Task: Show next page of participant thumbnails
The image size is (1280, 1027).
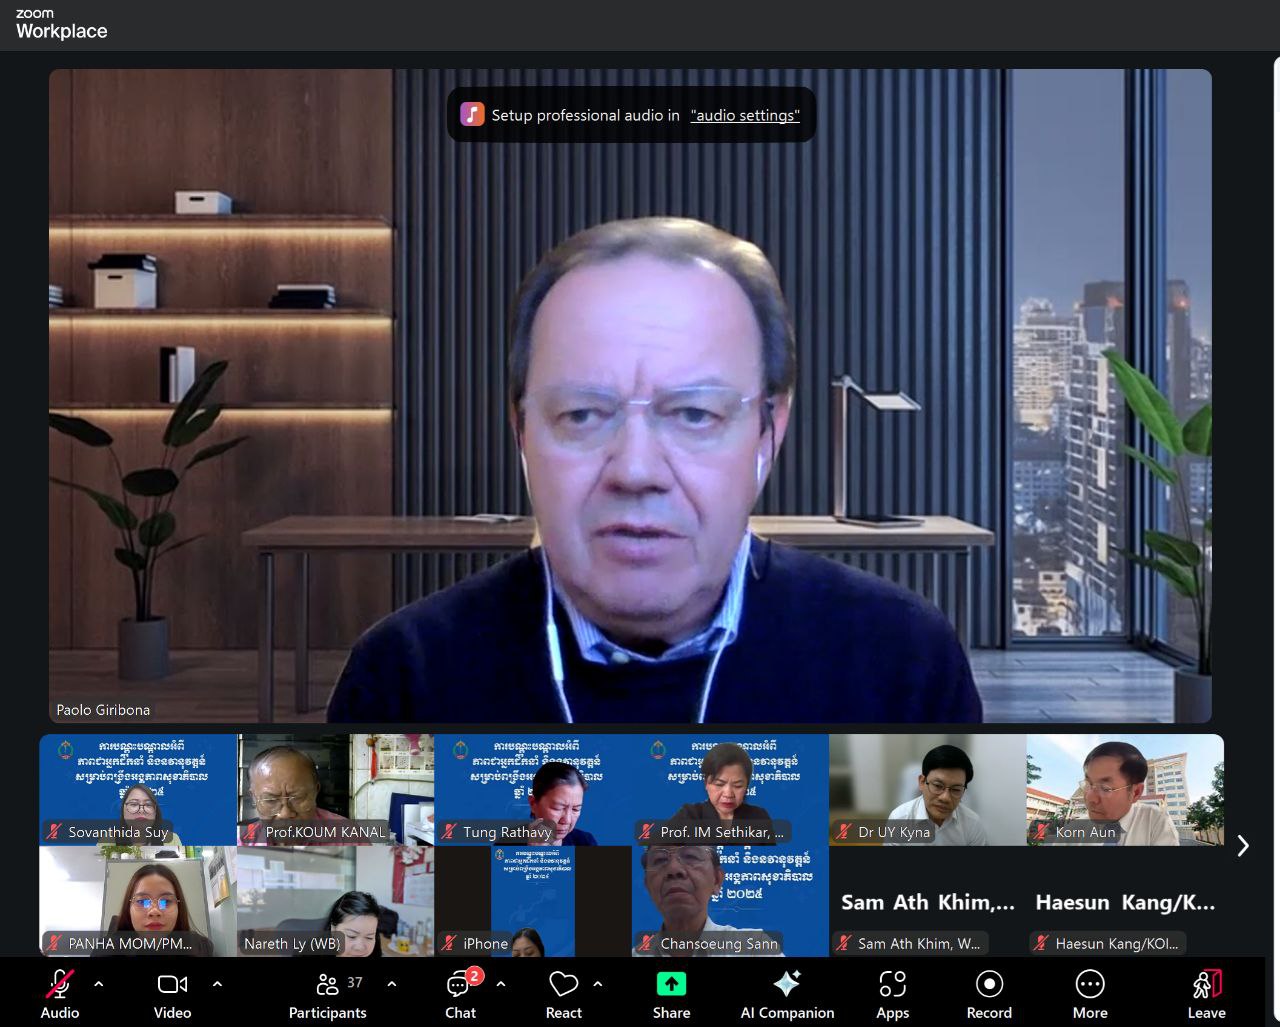Action: (x=1243, y=846)
